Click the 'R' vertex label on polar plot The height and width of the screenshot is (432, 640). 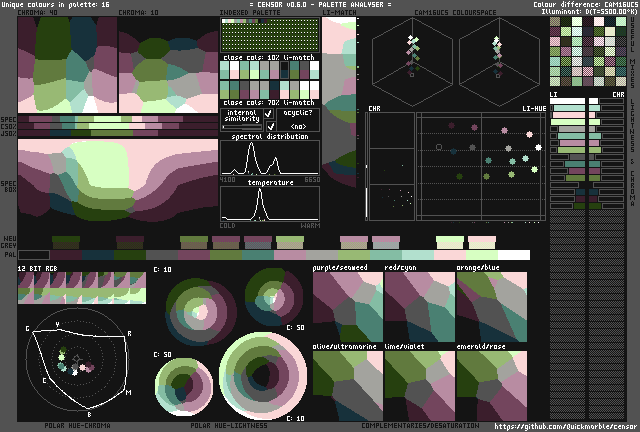pyautogui.click(x=129, y=334)
